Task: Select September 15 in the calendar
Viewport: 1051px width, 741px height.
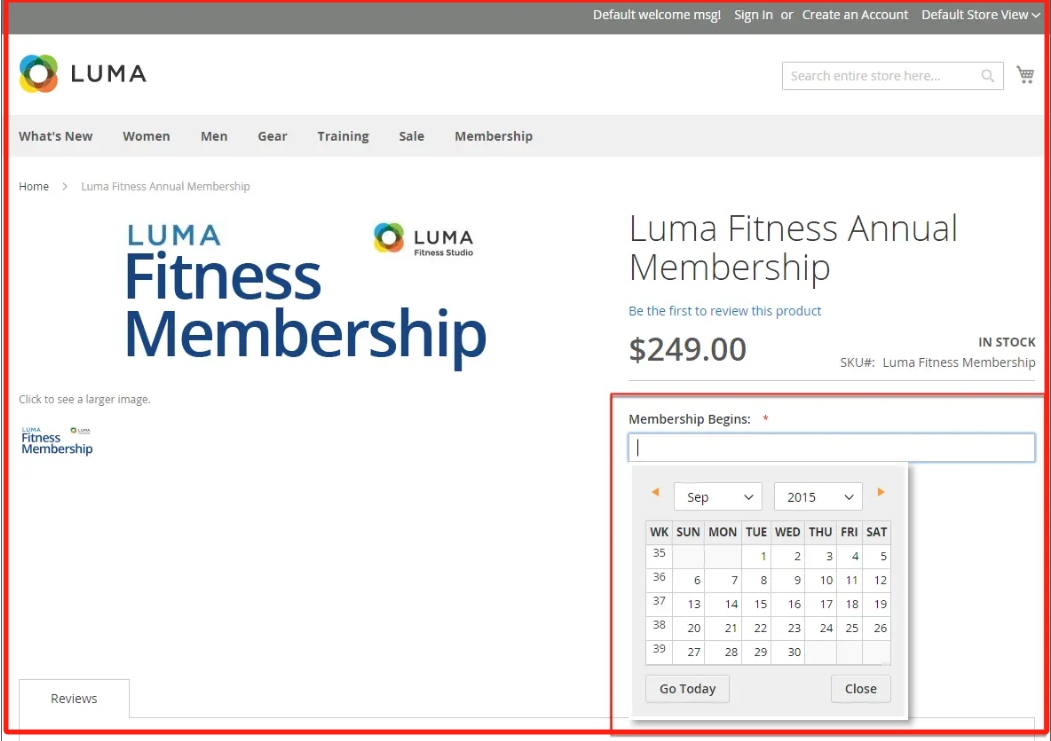Action: (760, 604)
